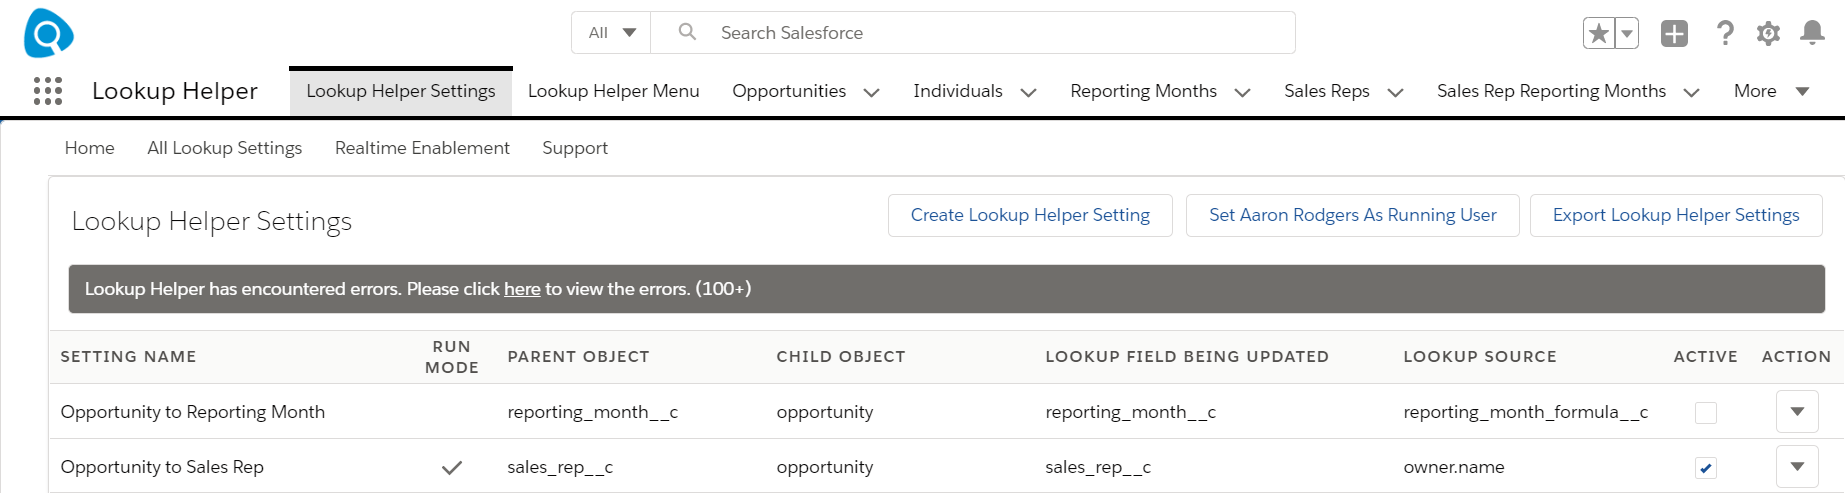The width and height of the screenshot is (1845, 493).
Task: Click the Lookup Field Being Updated header
Action: (x=1187, y=357)
